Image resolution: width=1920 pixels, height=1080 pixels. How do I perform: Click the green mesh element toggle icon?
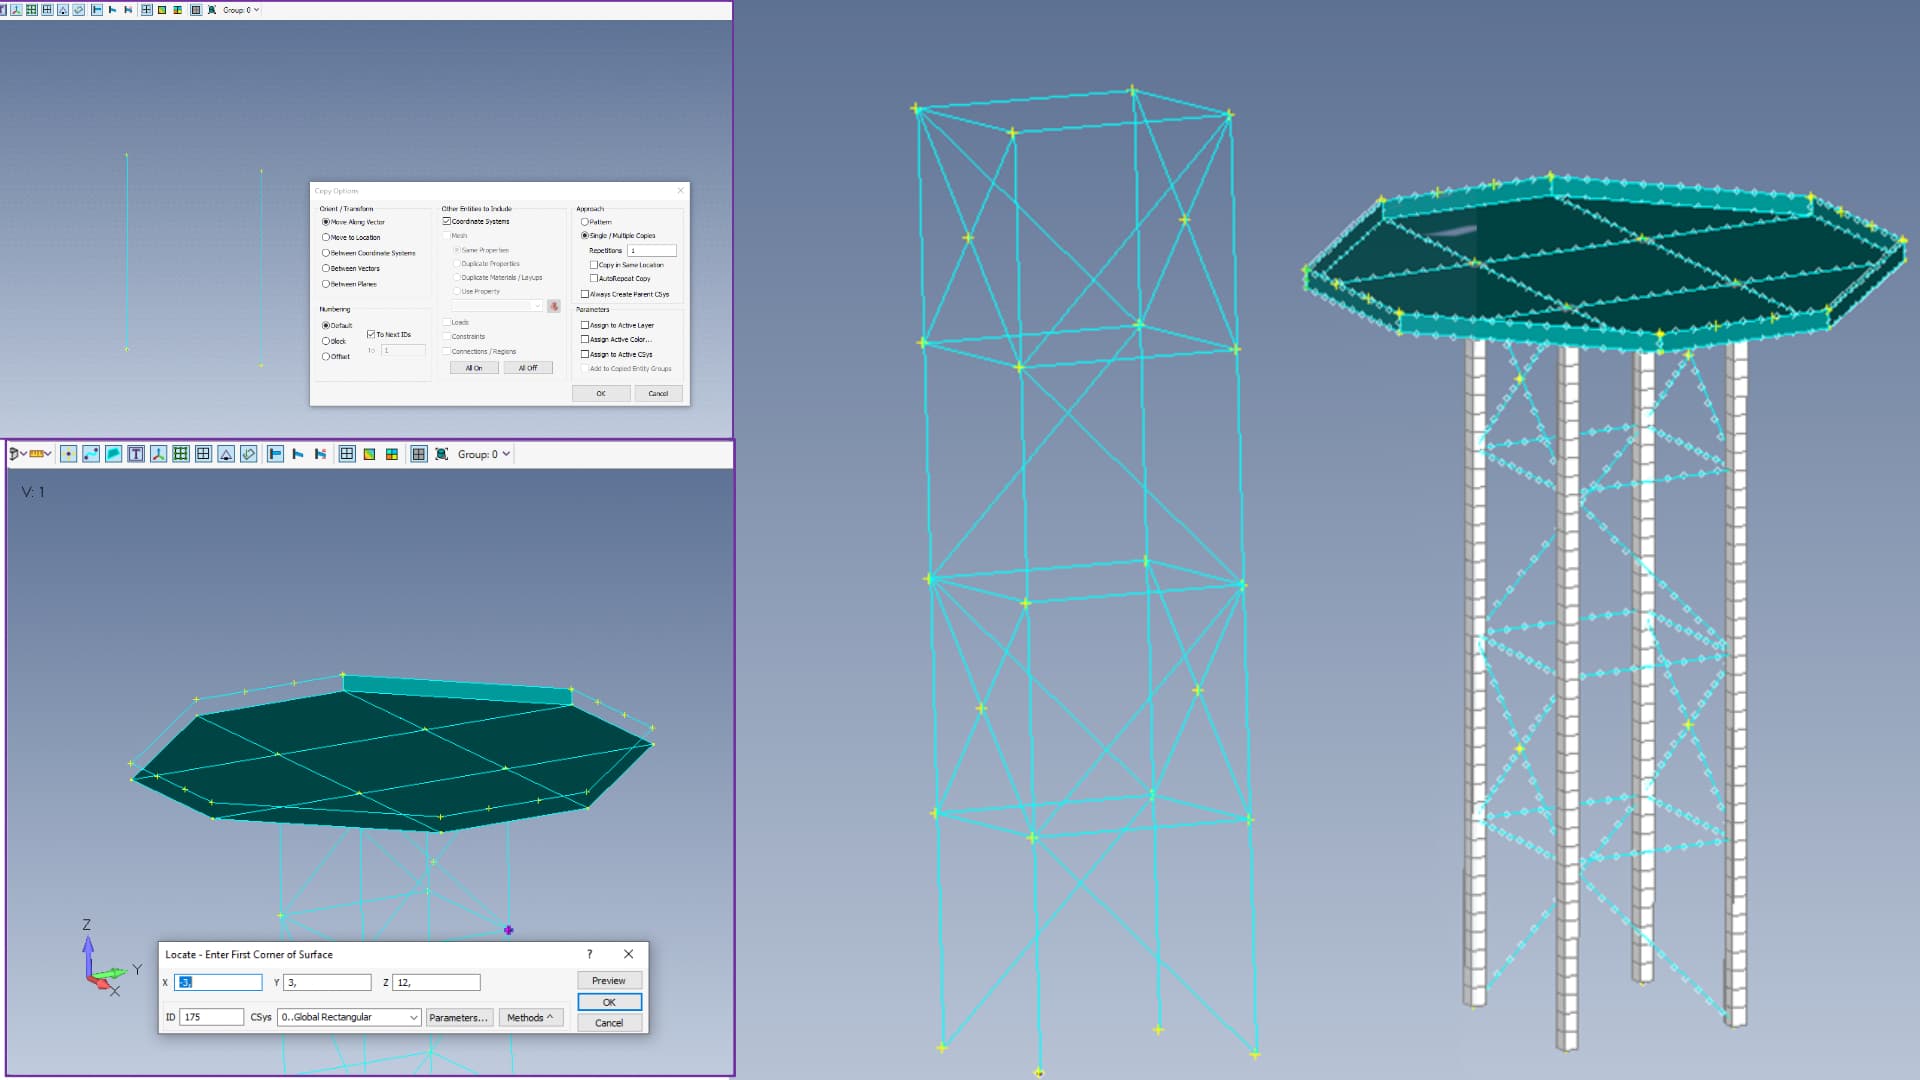point(181,454)
